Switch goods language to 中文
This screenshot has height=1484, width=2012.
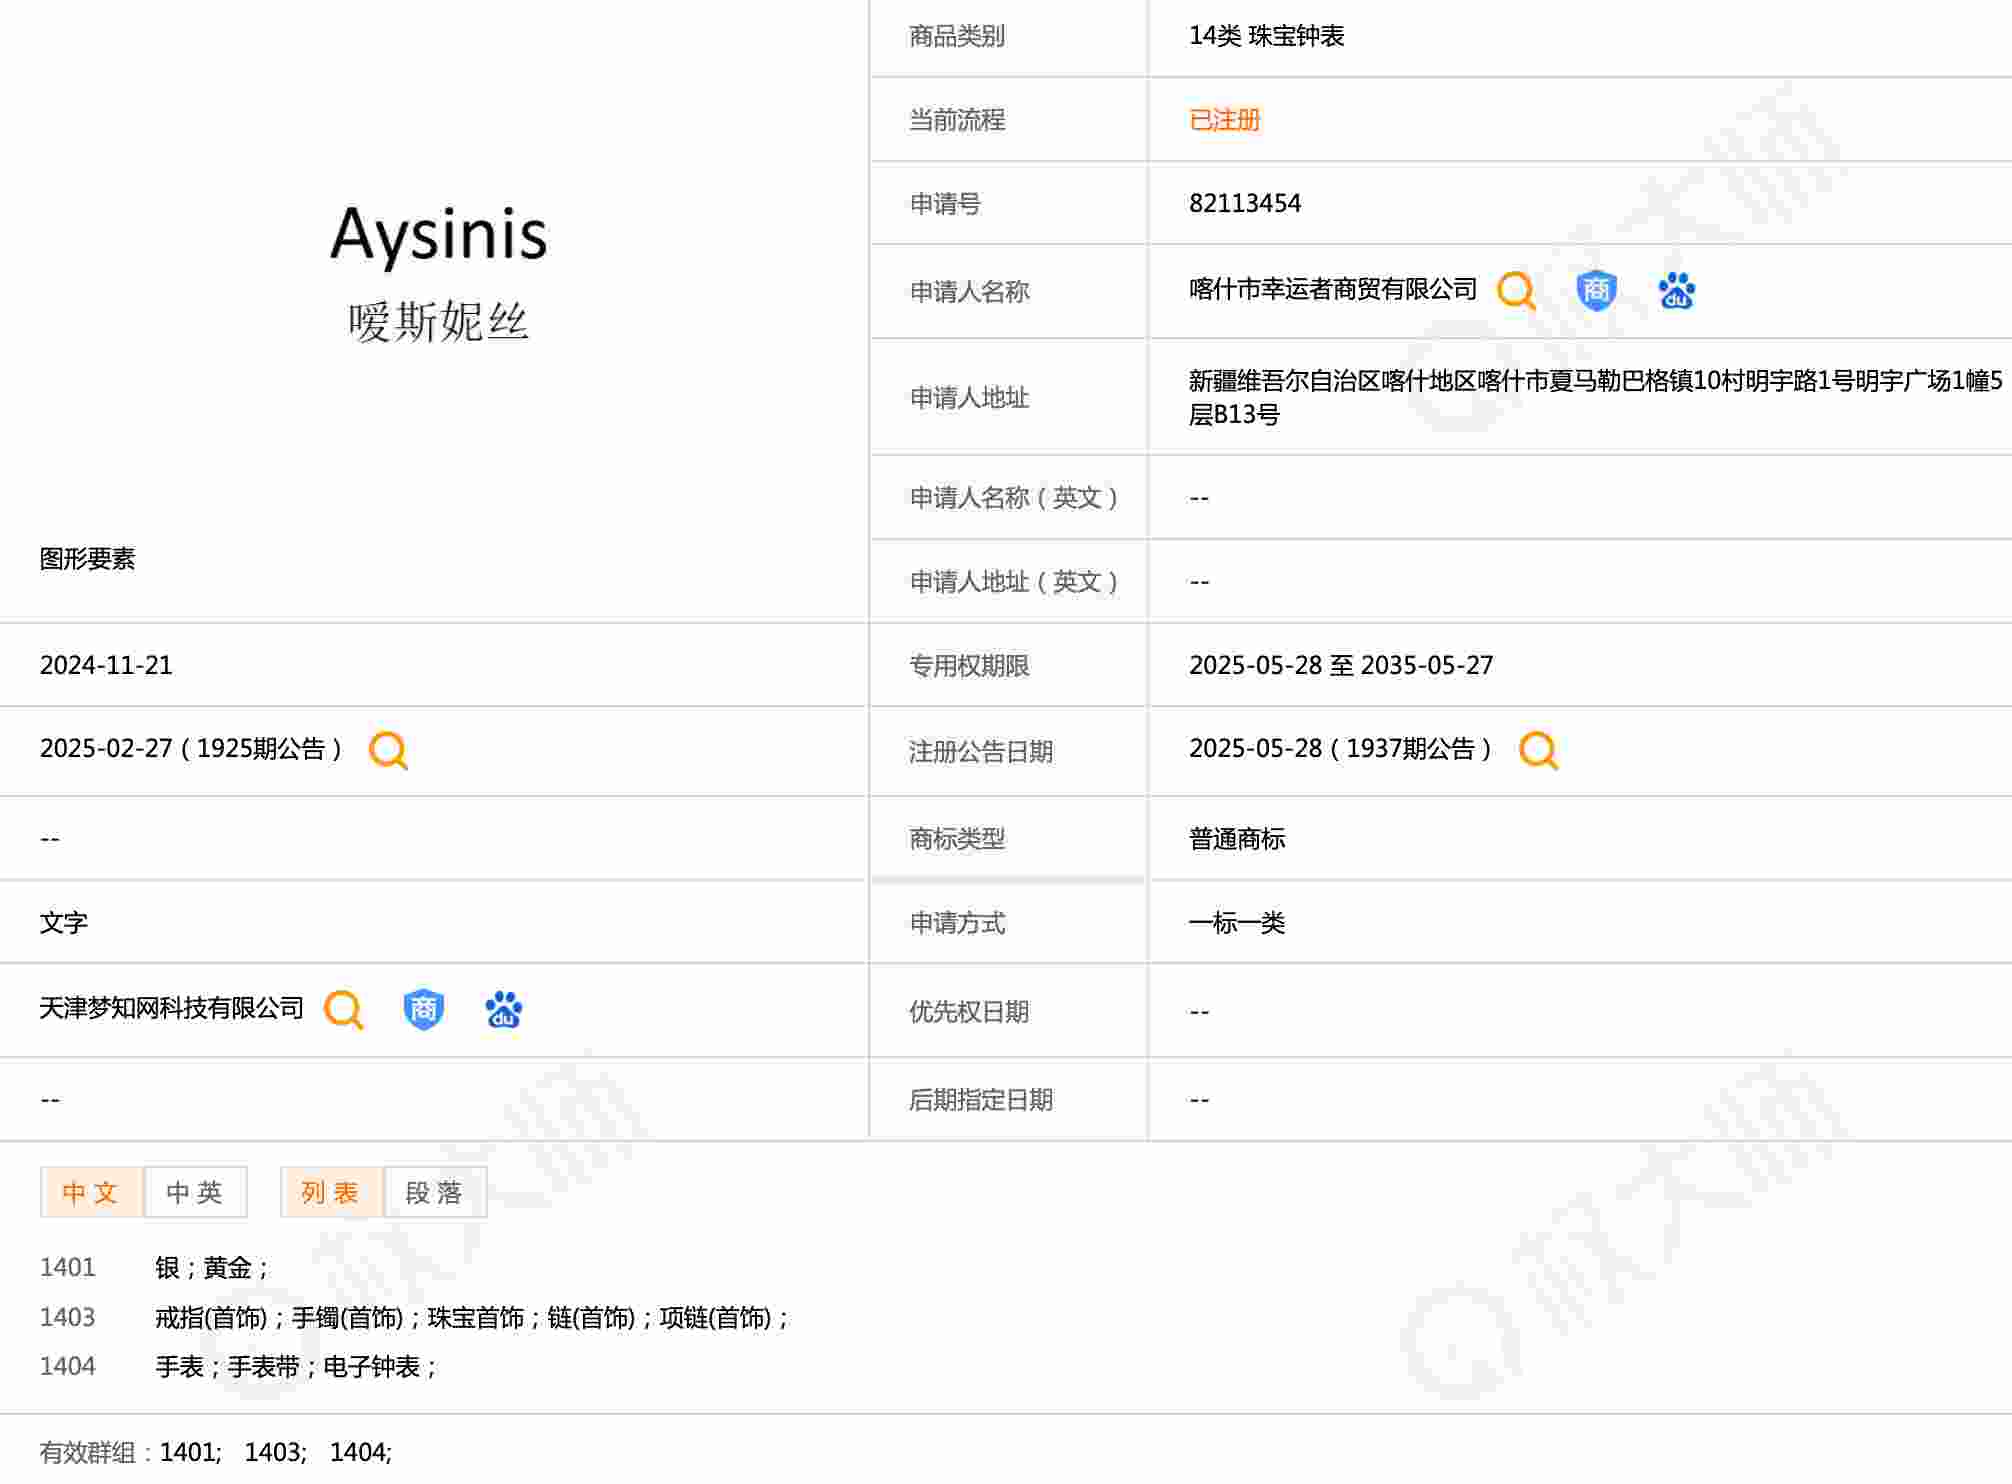pyautogui.click(x=91, y=1192)
